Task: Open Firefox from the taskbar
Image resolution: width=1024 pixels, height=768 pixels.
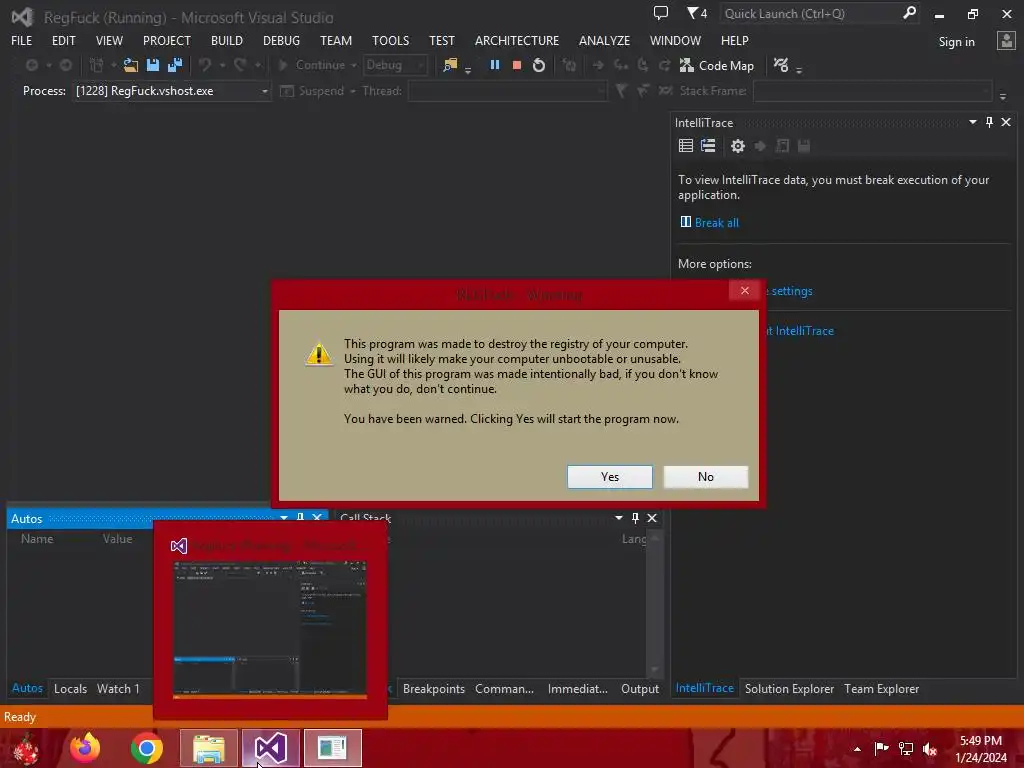Action: (x=86, y=748)
